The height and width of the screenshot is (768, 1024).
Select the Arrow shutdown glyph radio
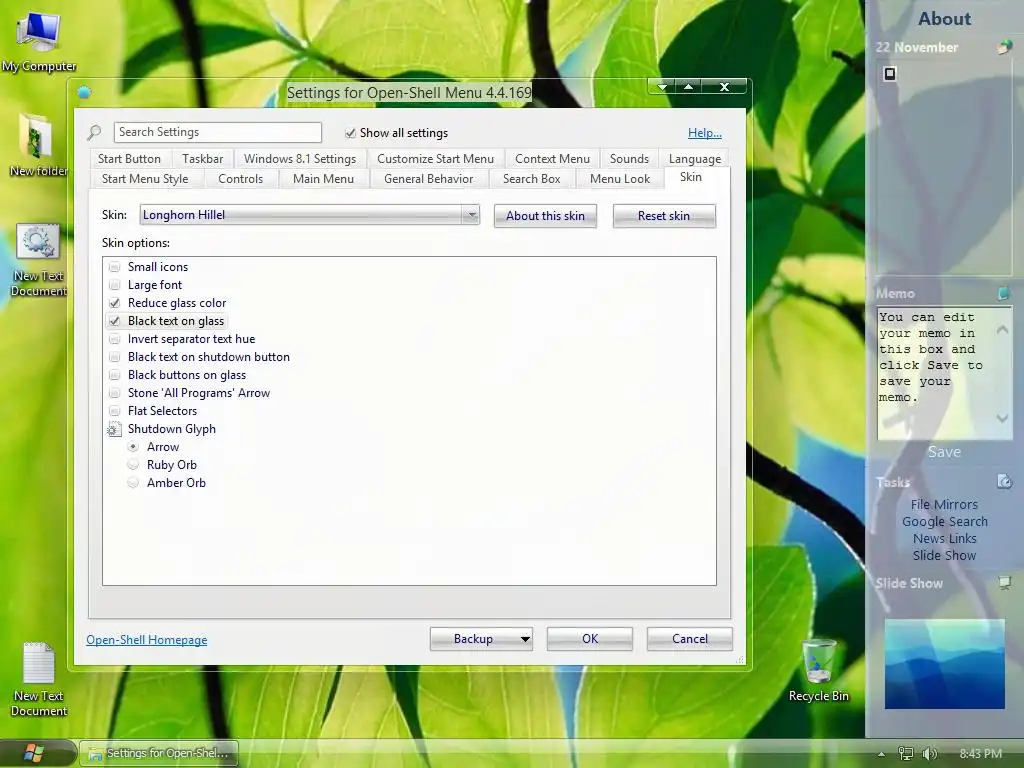[x=133, y=447]
